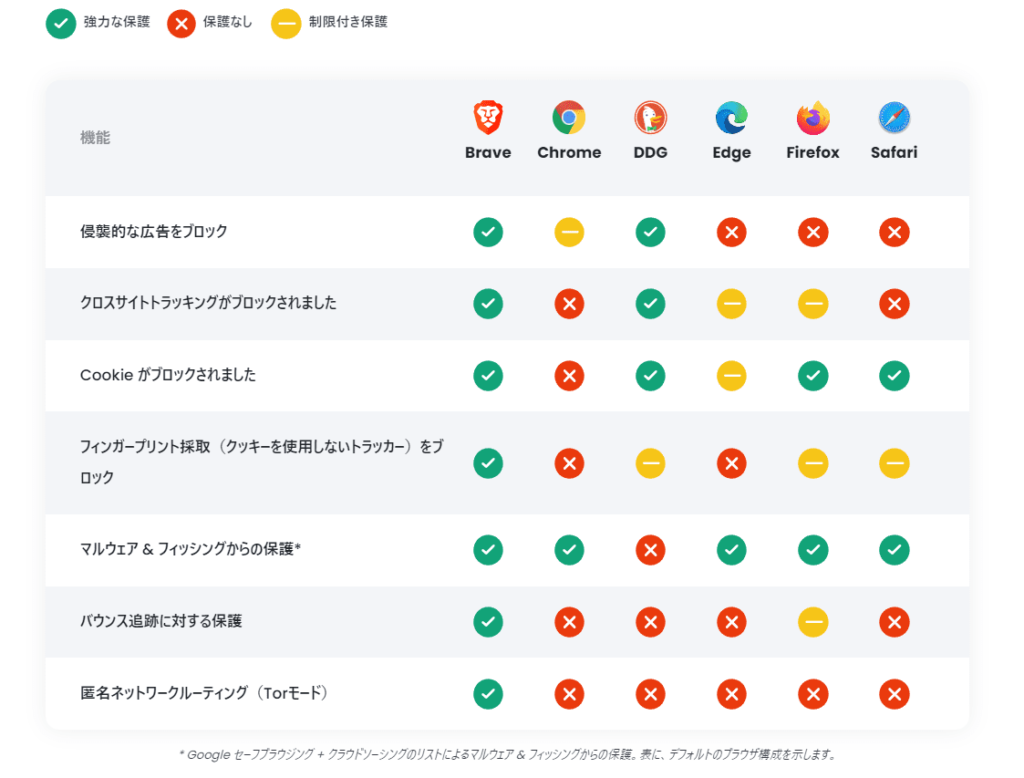
Task: Click Brave's check mark for 侵襲的な広告をブロック
Action: (x=488, y=232)
